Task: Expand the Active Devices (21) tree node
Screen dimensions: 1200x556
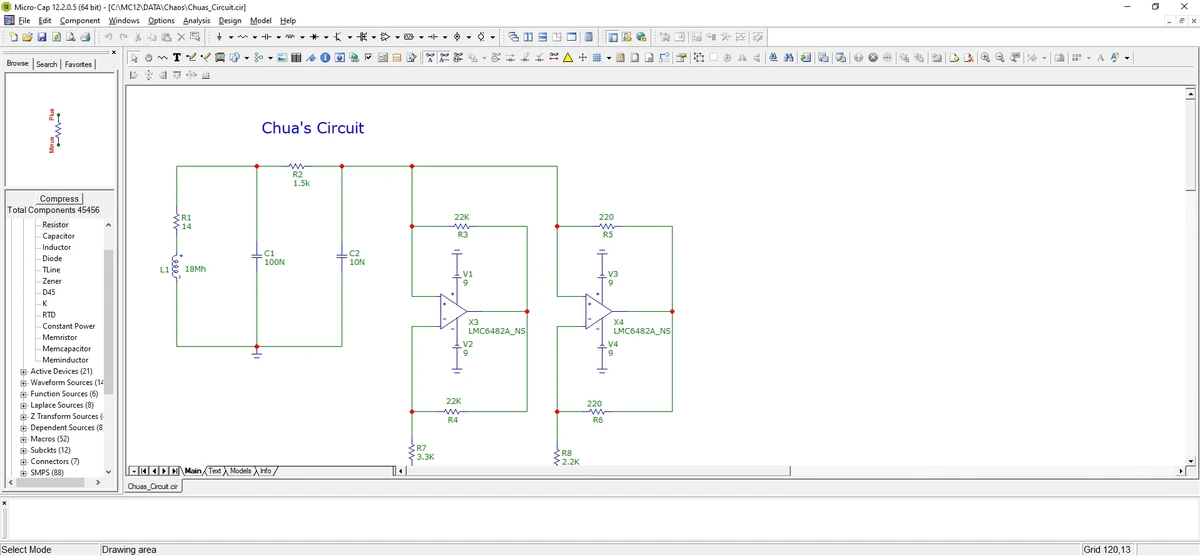Action: [x=23, y=371]
